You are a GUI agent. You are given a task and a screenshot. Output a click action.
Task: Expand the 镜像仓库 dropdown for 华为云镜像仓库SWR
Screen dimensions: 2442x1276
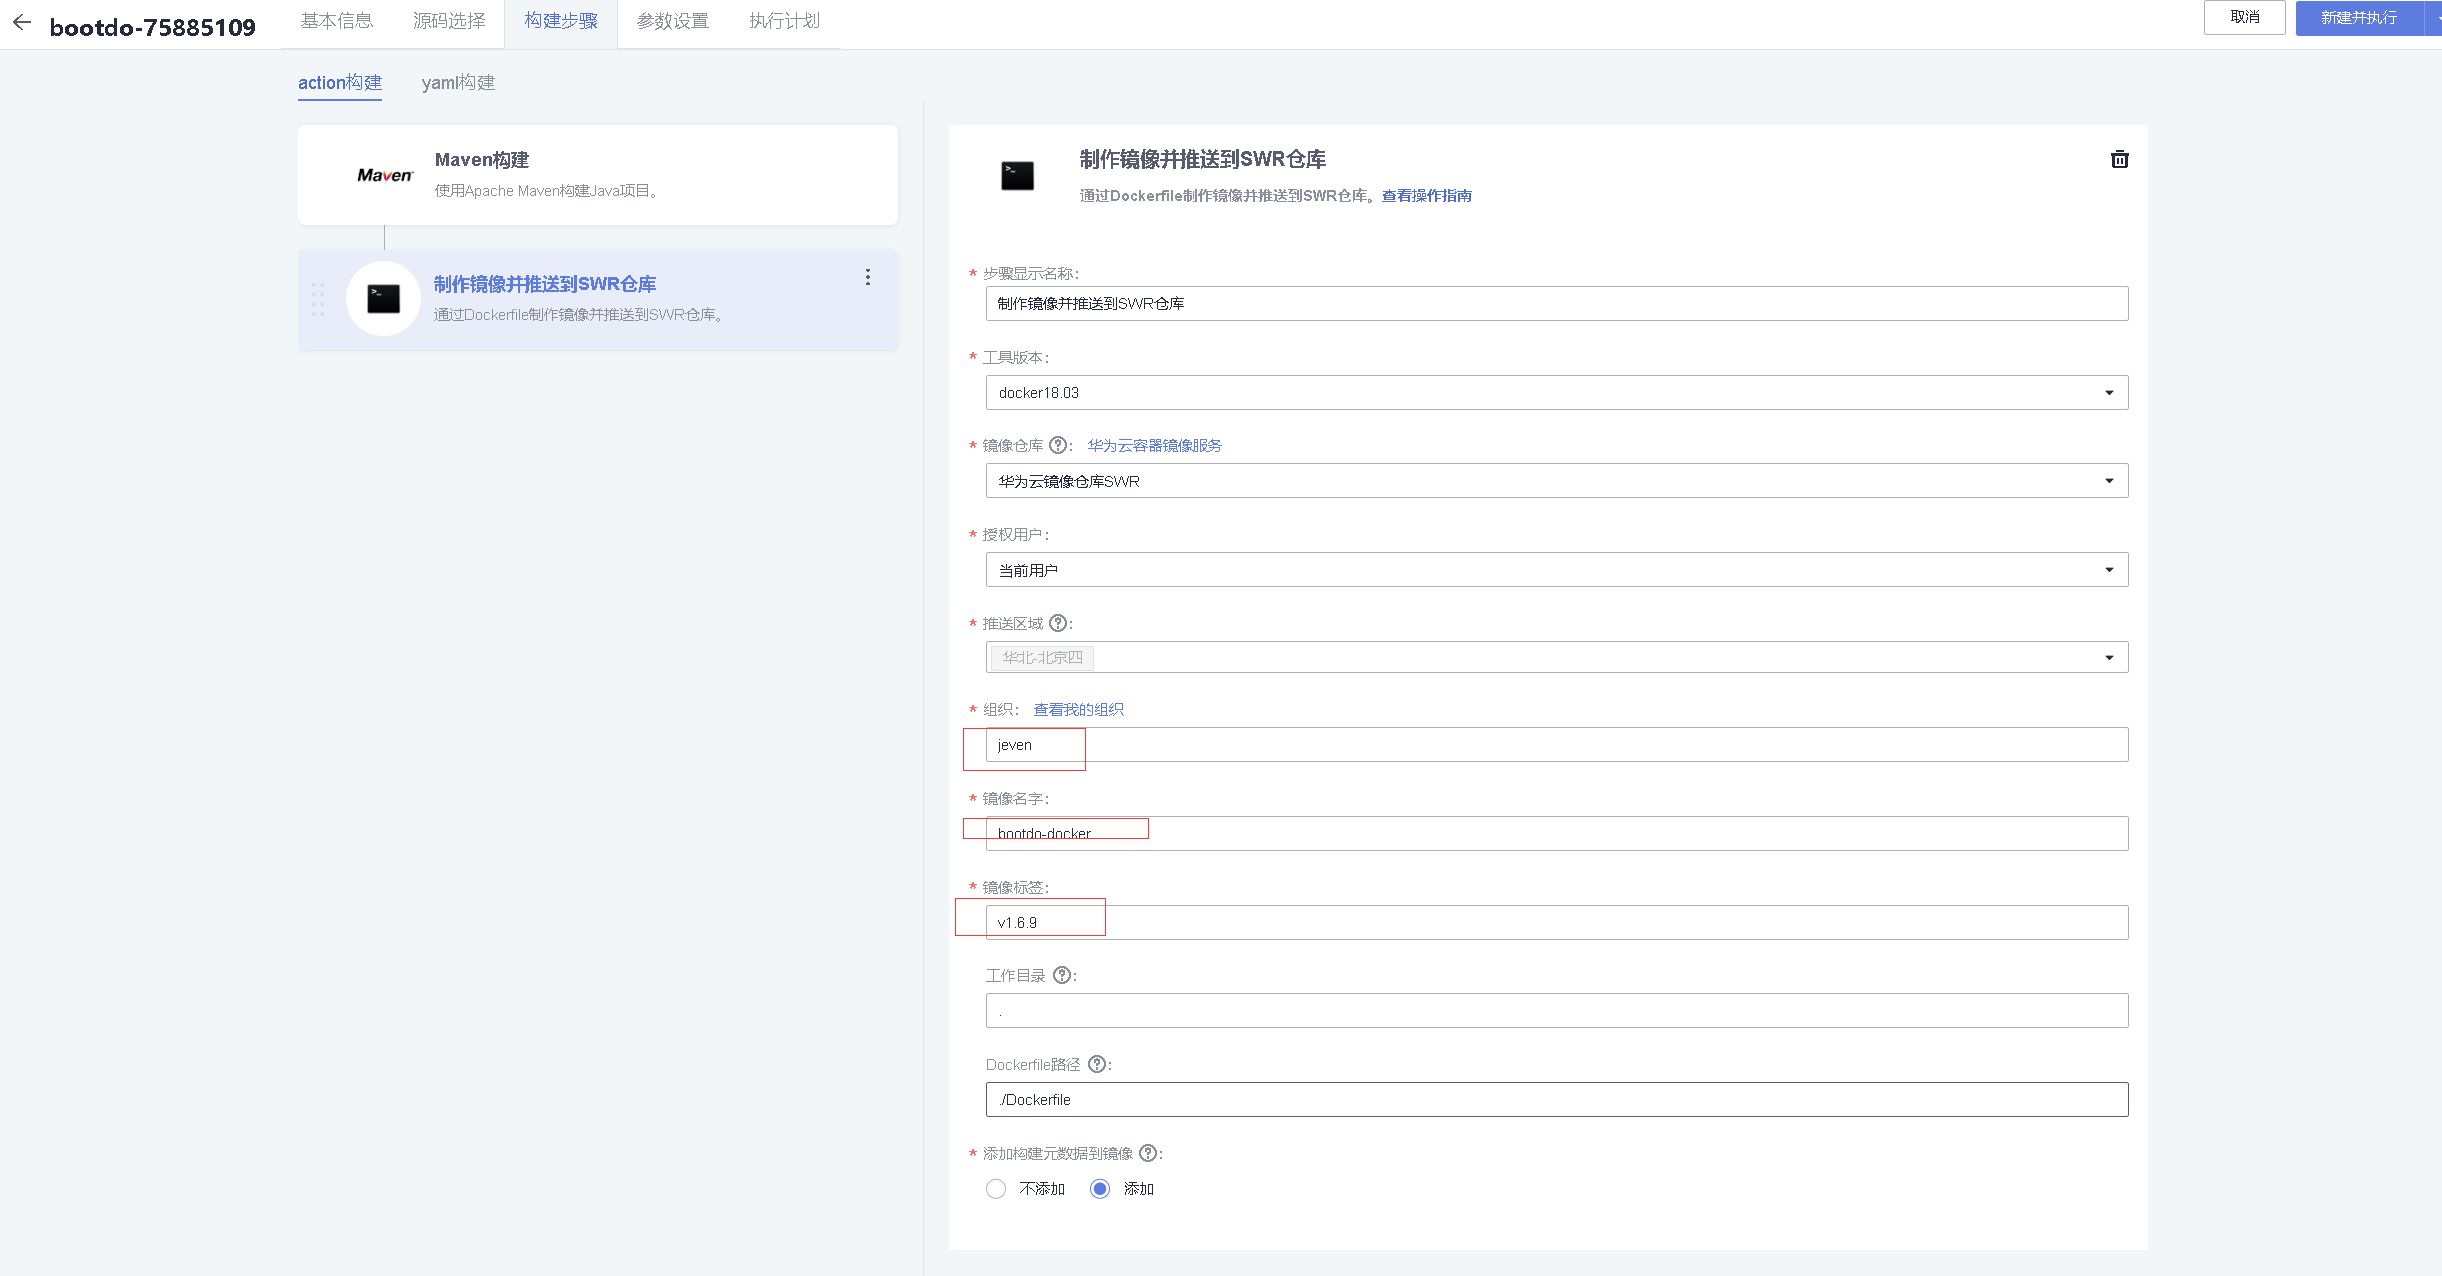tap(2109, 481)
